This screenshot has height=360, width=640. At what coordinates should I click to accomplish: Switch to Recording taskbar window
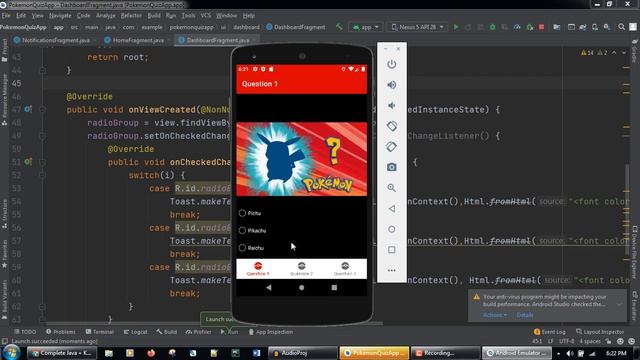[x=445, y=353]
